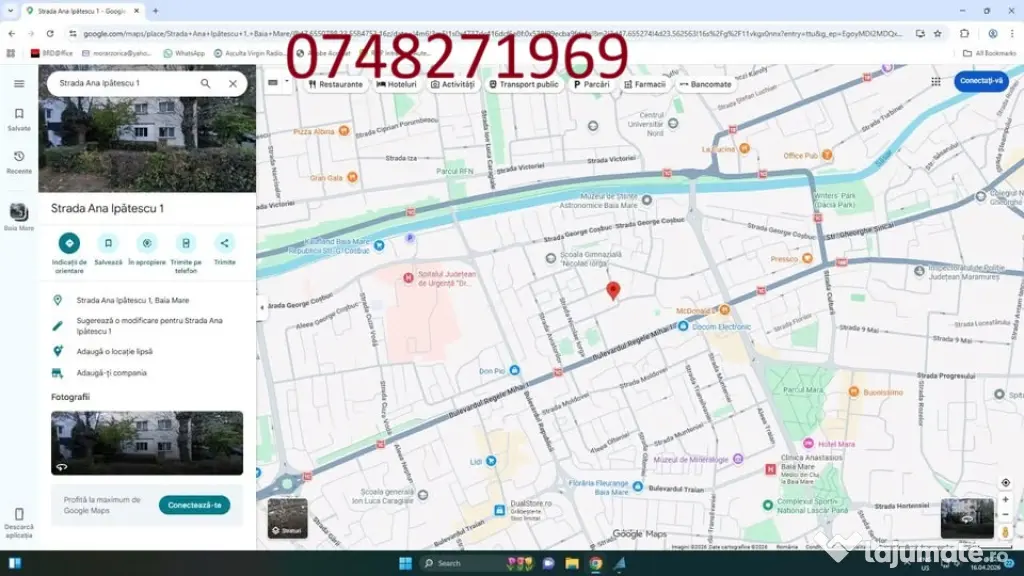Open the Straturi layers thumbnail
This screenshot has width=1024, height=576.
point(287,518)
